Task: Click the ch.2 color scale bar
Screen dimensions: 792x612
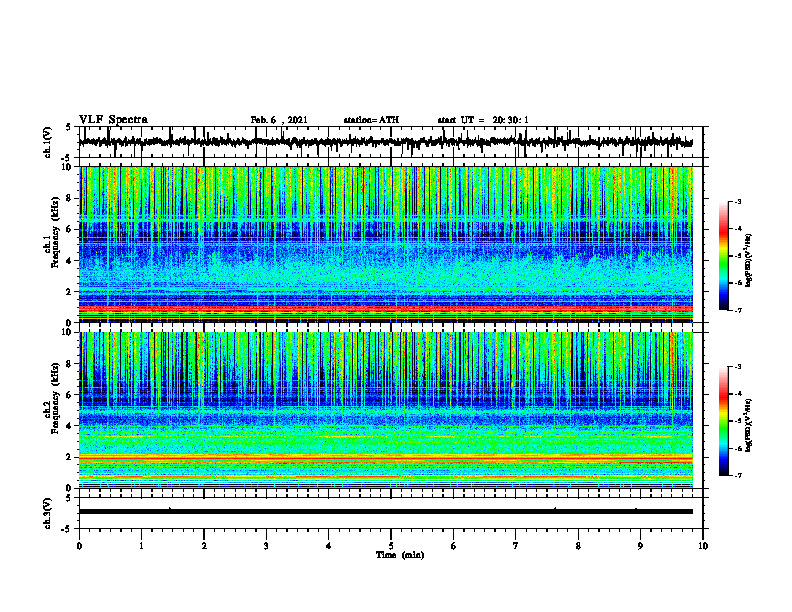Action: coord(723,421)
